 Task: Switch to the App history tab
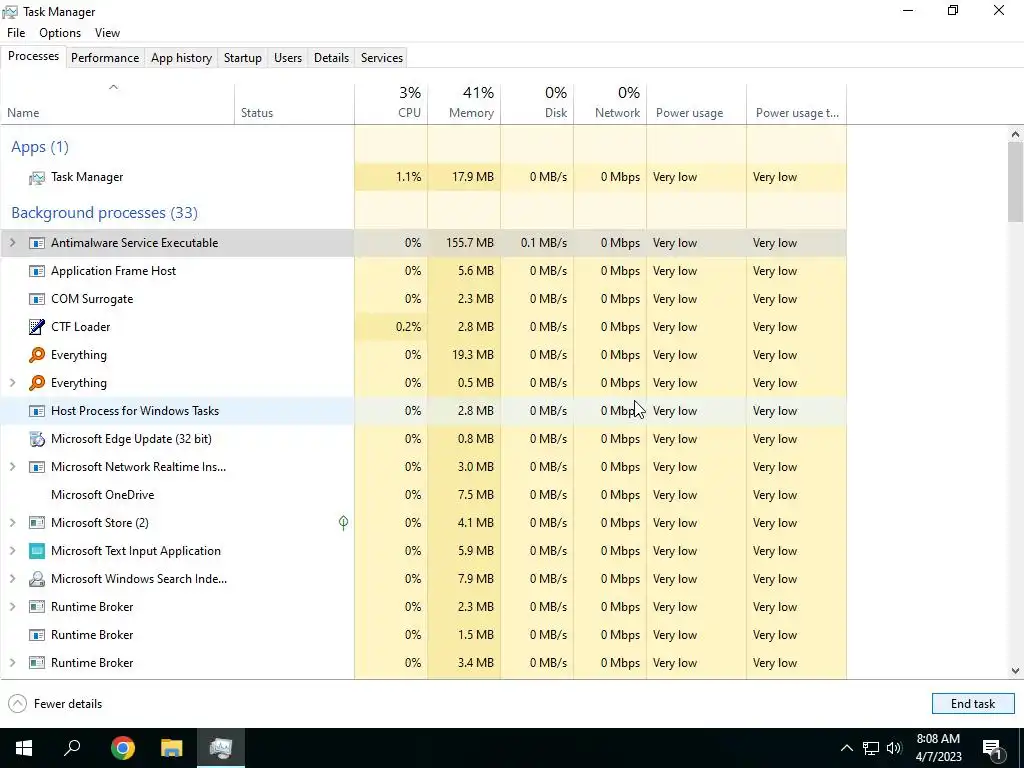point(182,57)
